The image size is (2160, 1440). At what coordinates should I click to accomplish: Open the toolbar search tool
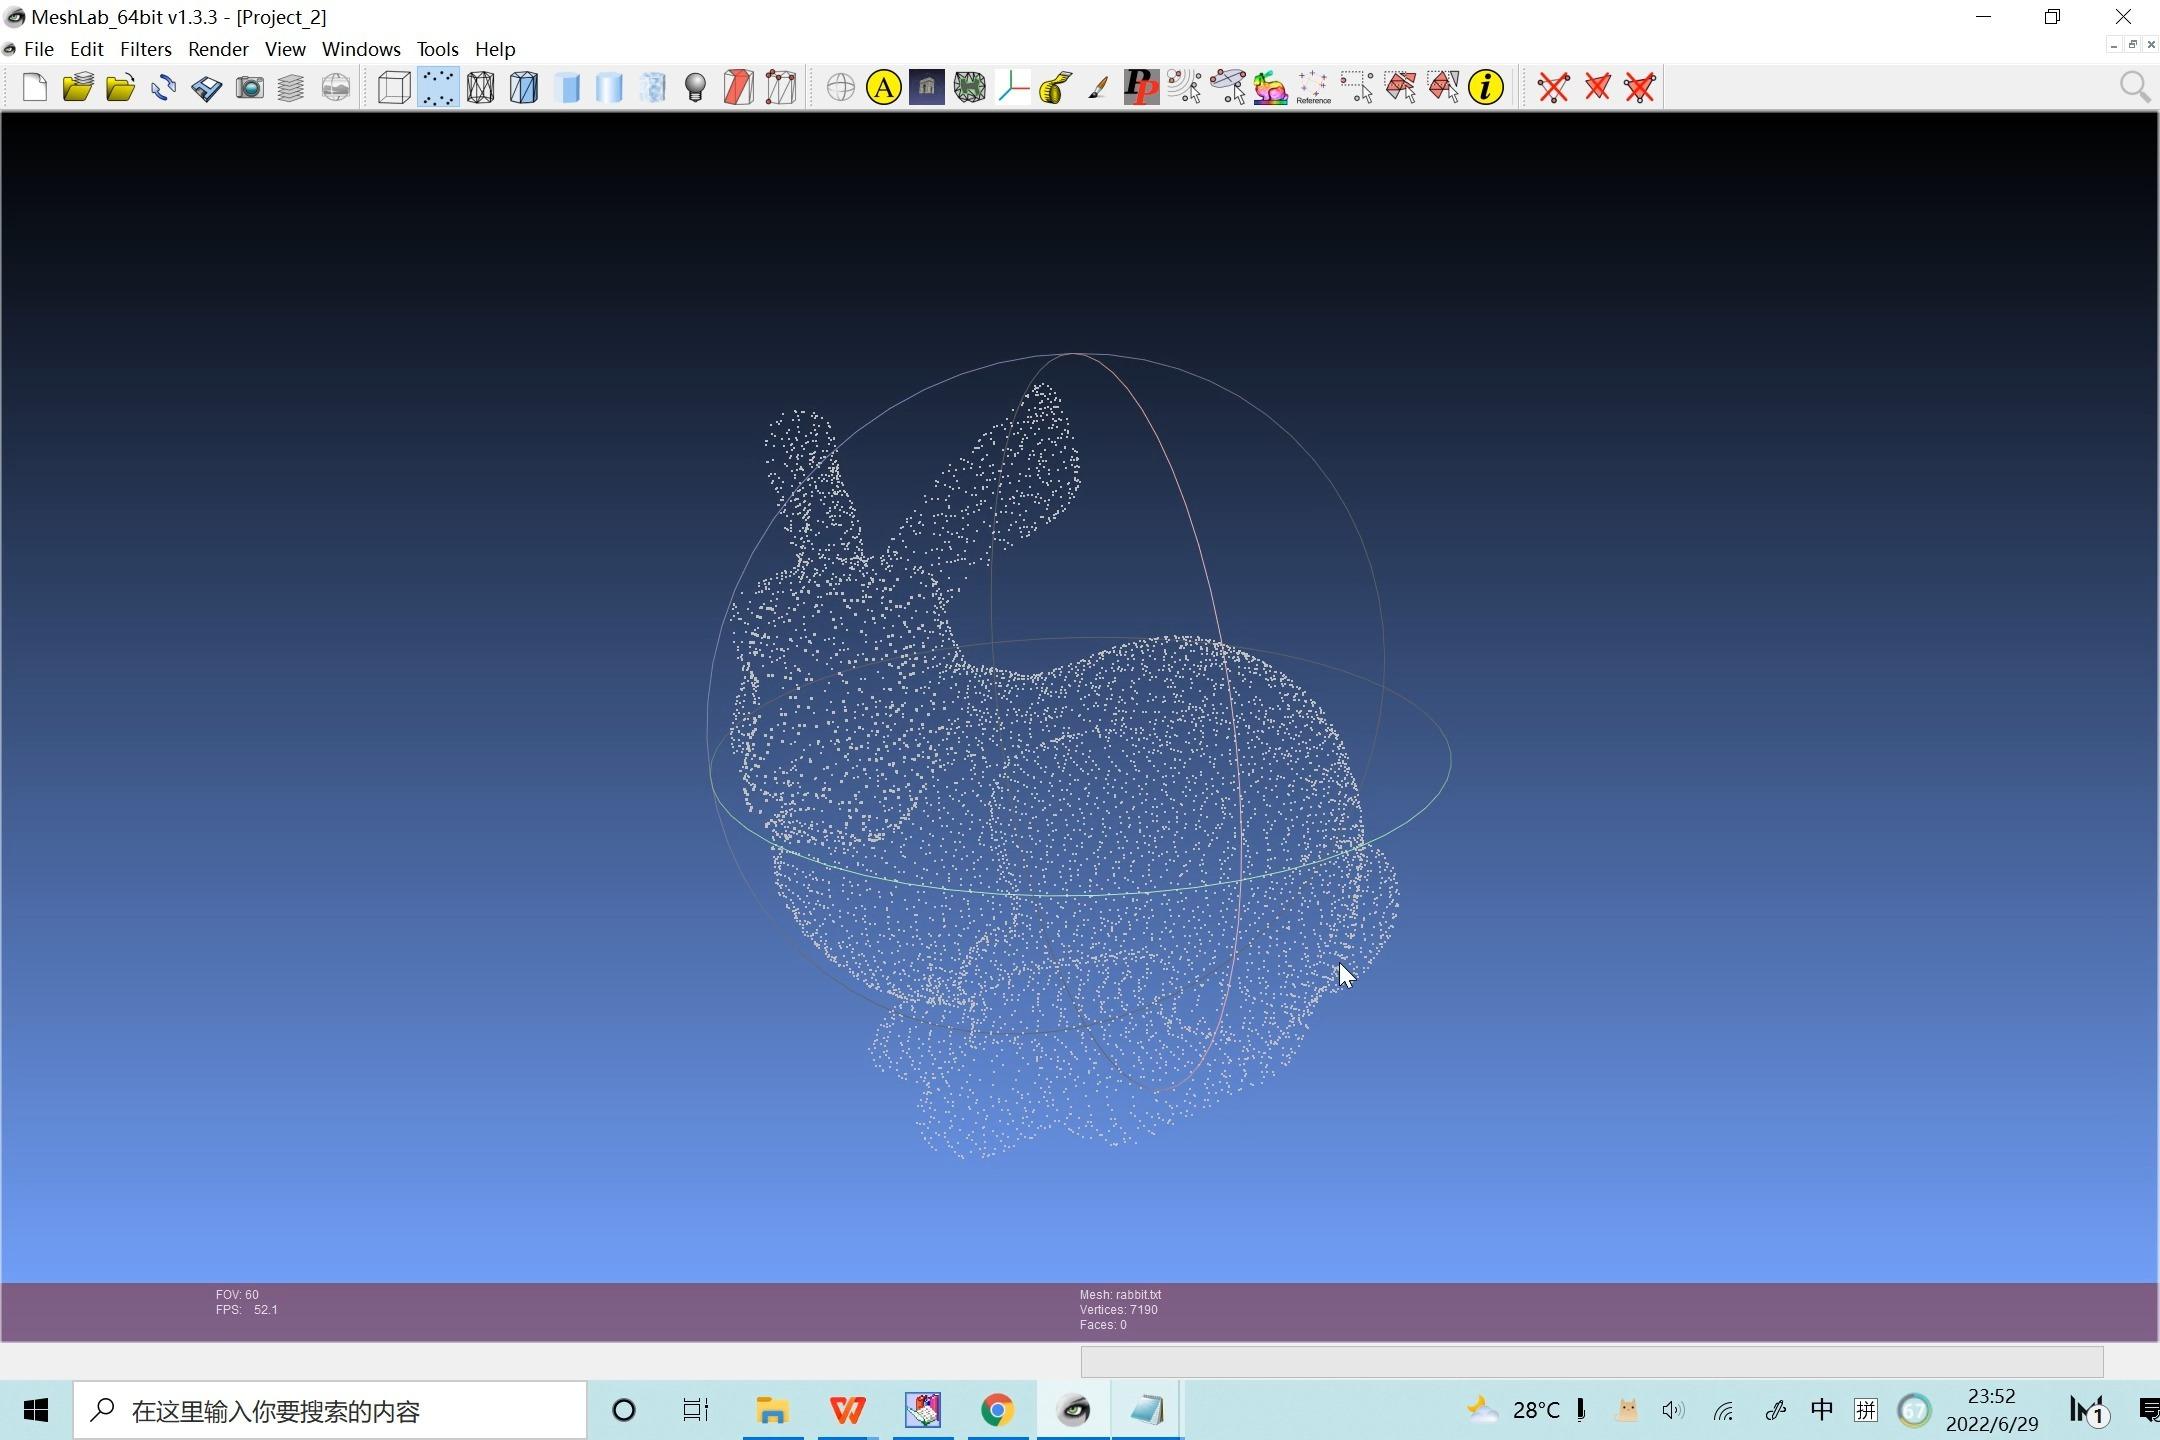[2133, 87]
